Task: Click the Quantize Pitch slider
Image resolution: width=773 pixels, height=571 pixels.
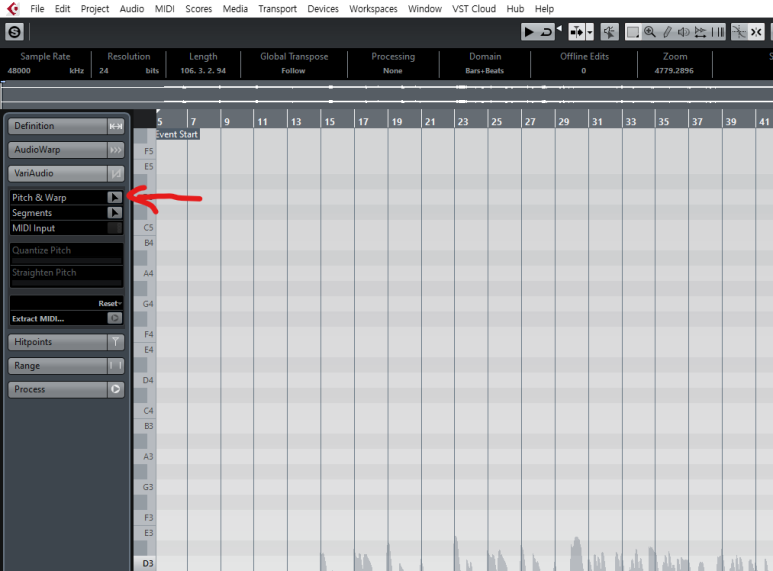Action: coord(67,260)
